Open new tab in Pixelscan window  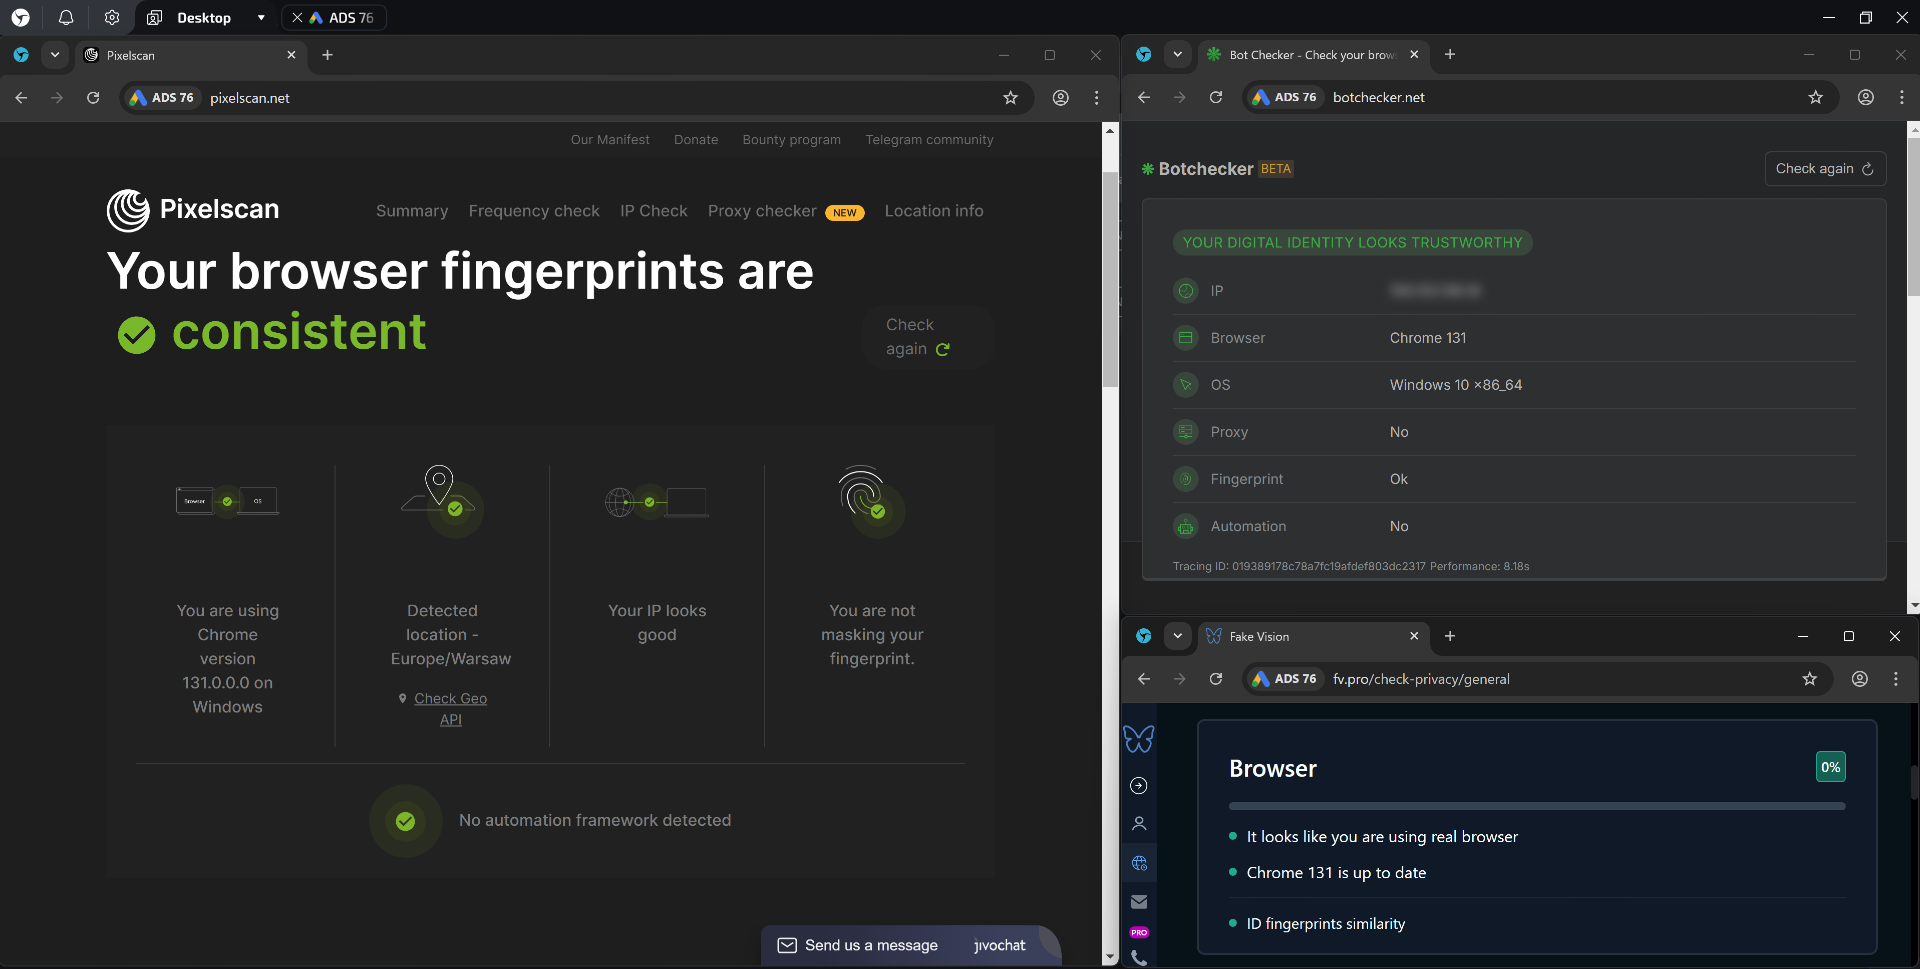pyautogui.click(x=327, y=55)
